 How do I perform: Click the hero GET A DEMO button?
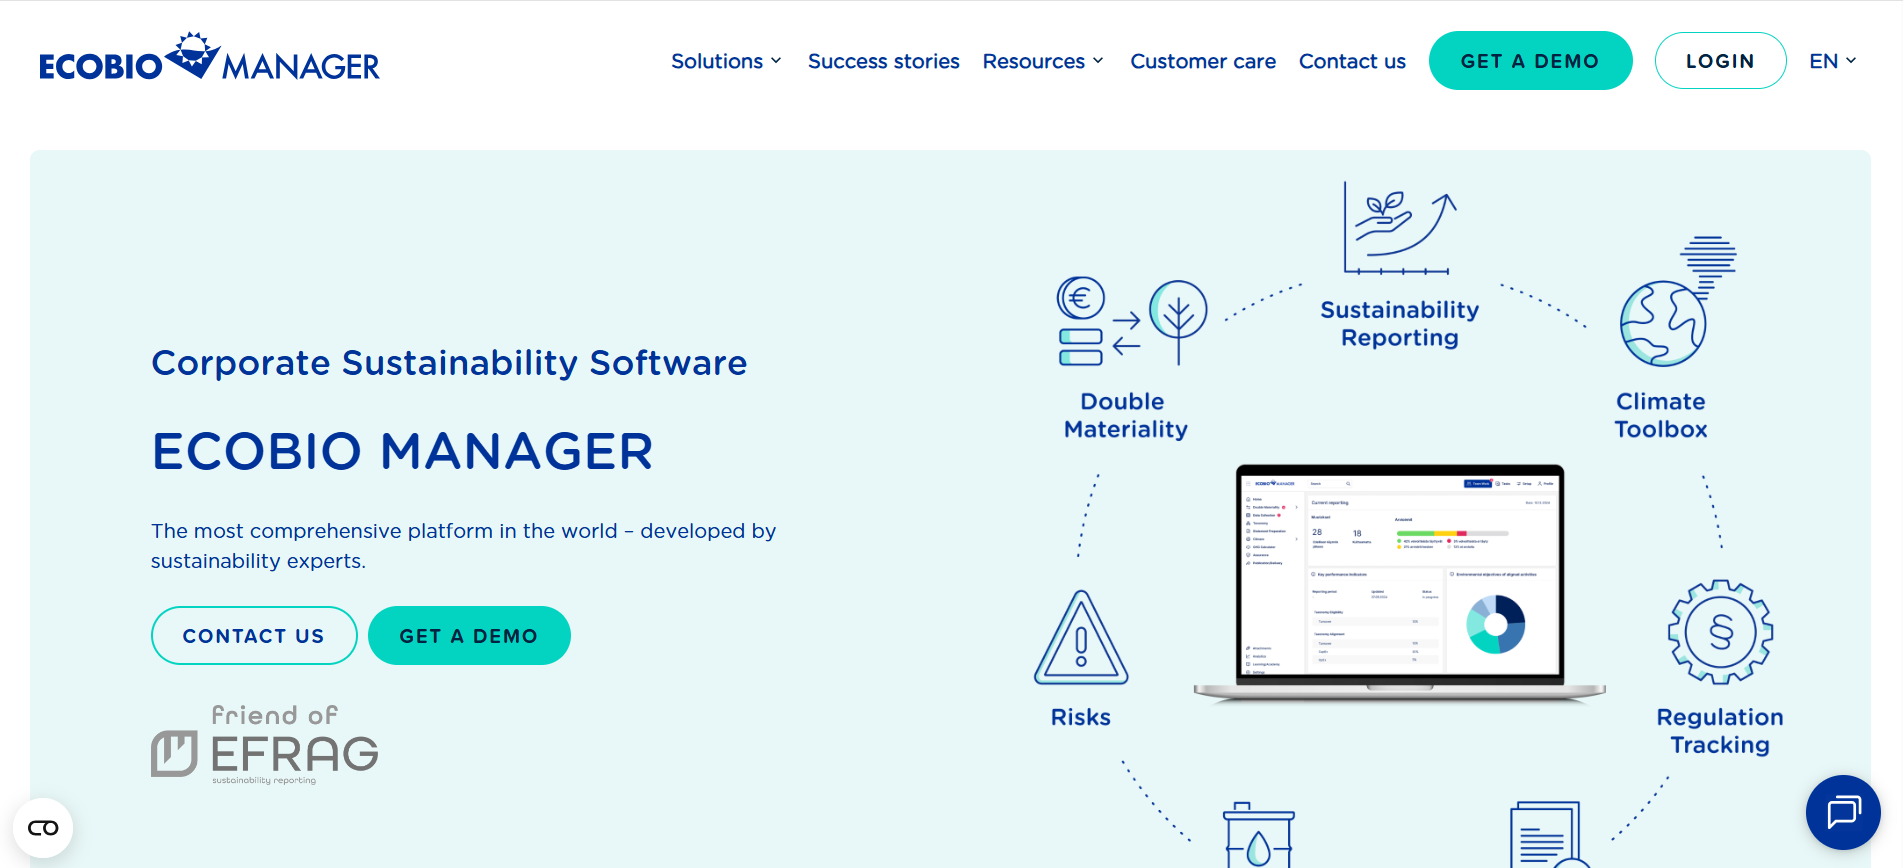(469, 636)
